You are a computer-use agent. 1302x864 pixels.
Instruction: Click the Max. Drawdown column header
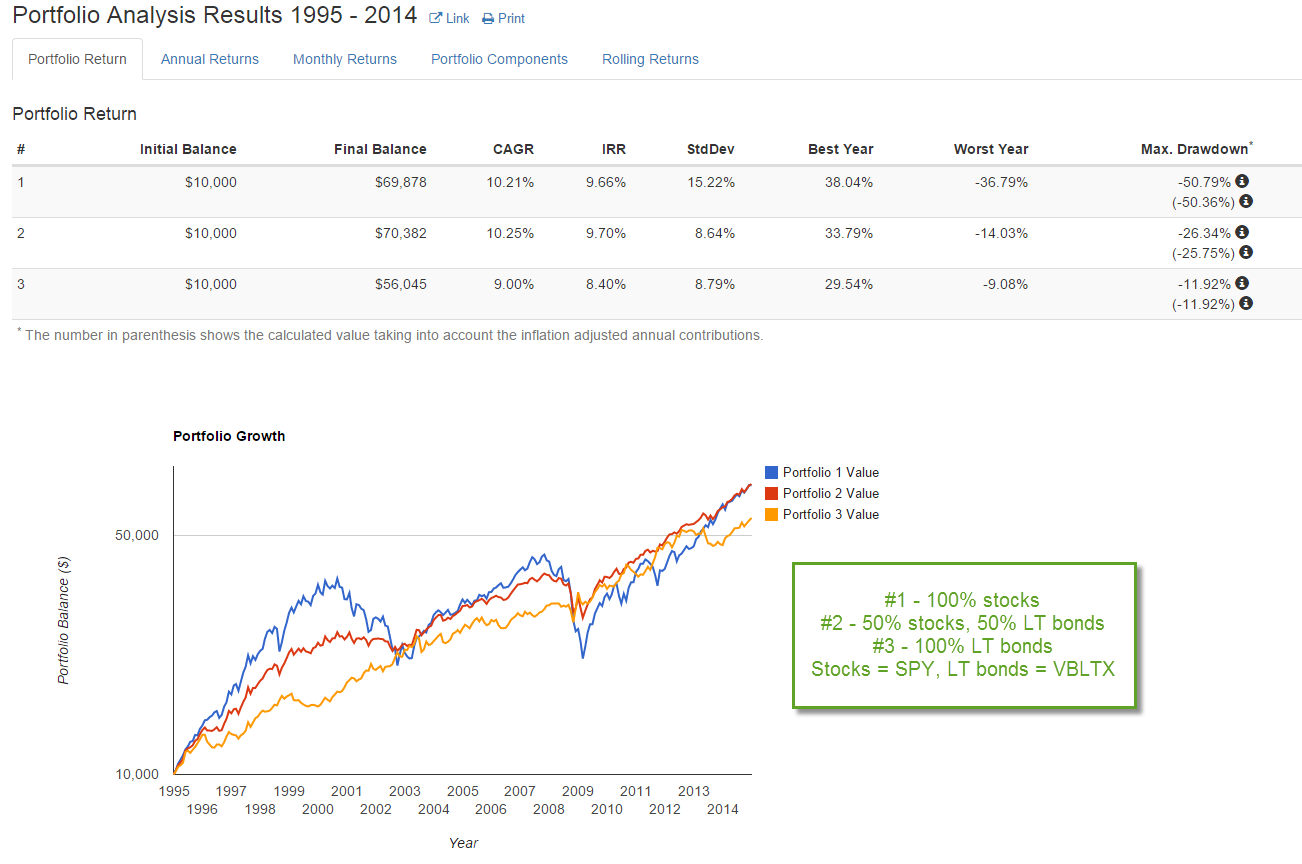pyautogui.click(x=1195, y=149)
